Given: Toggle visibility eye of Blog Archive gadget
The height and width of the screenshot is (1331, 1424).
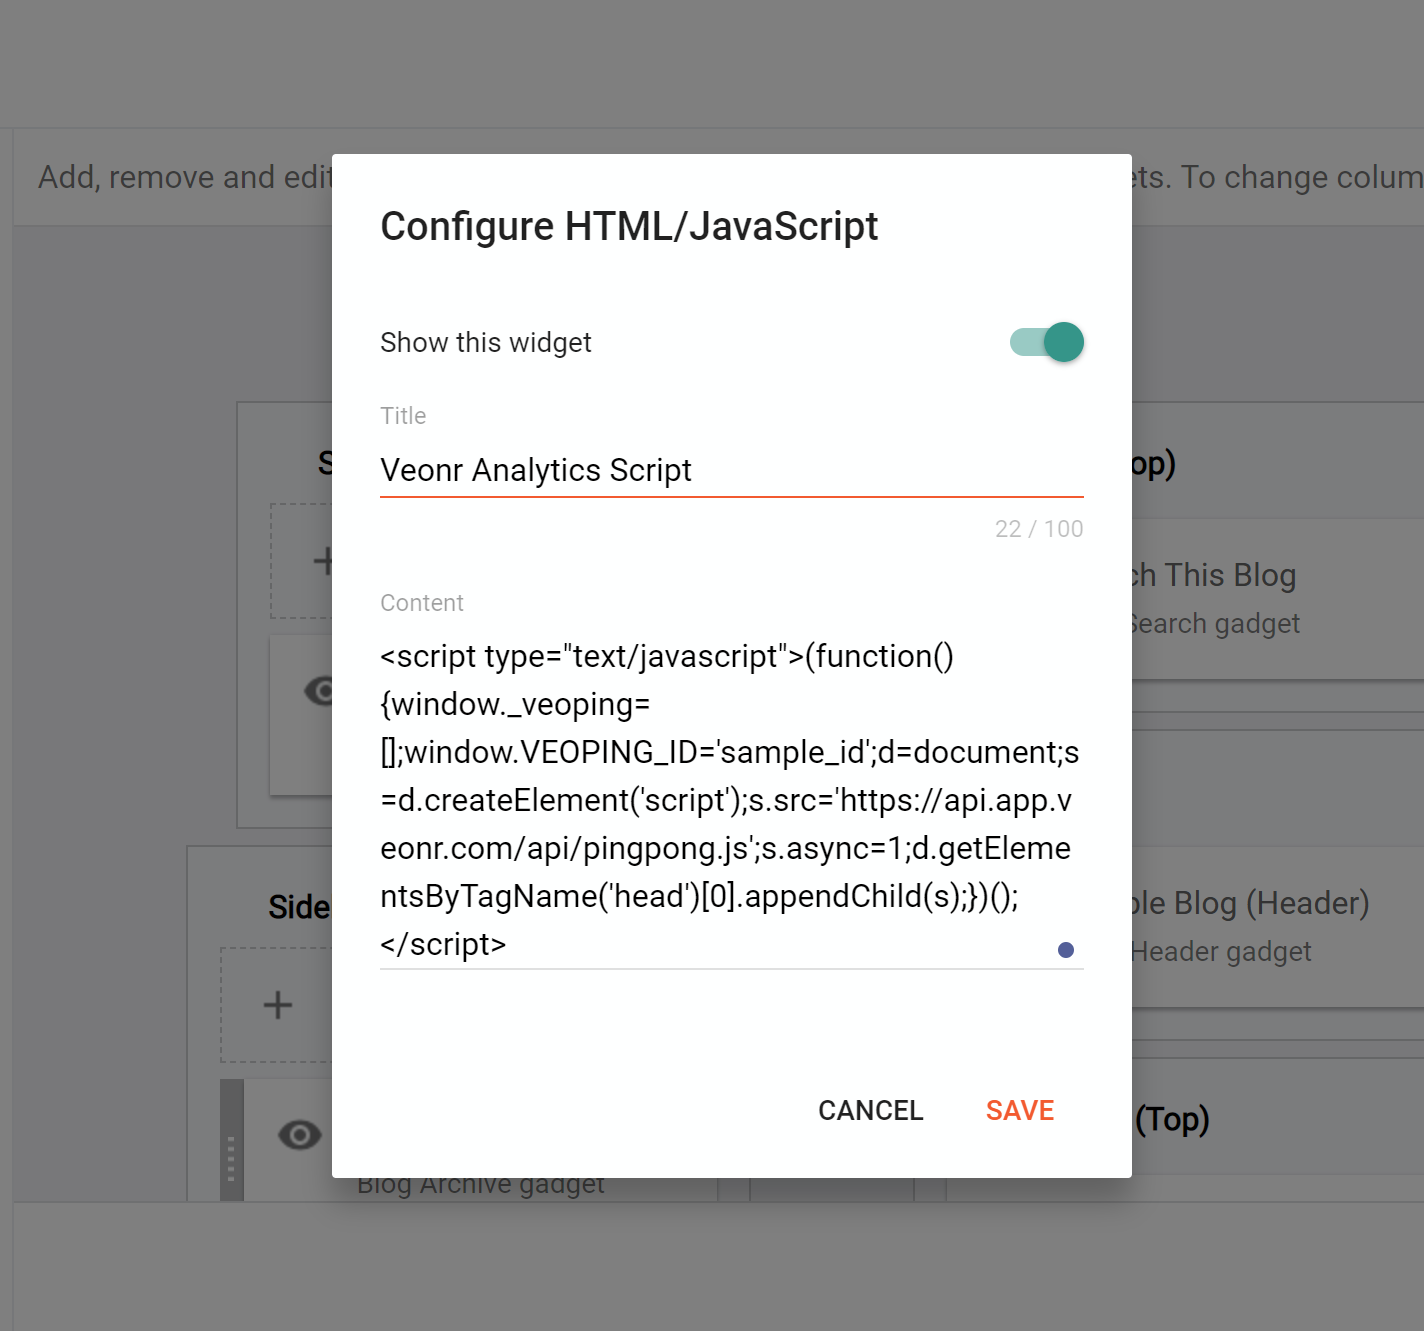Looking at the screenshot, I should pyautogui.click(x=299, y=1135).
